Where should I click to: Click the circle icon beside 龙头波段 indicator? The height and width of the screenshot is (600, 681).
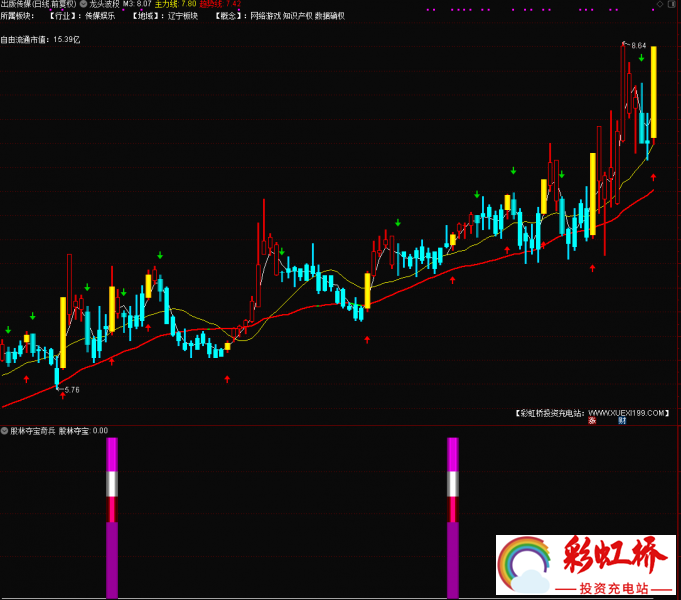[x=81, y=4]
